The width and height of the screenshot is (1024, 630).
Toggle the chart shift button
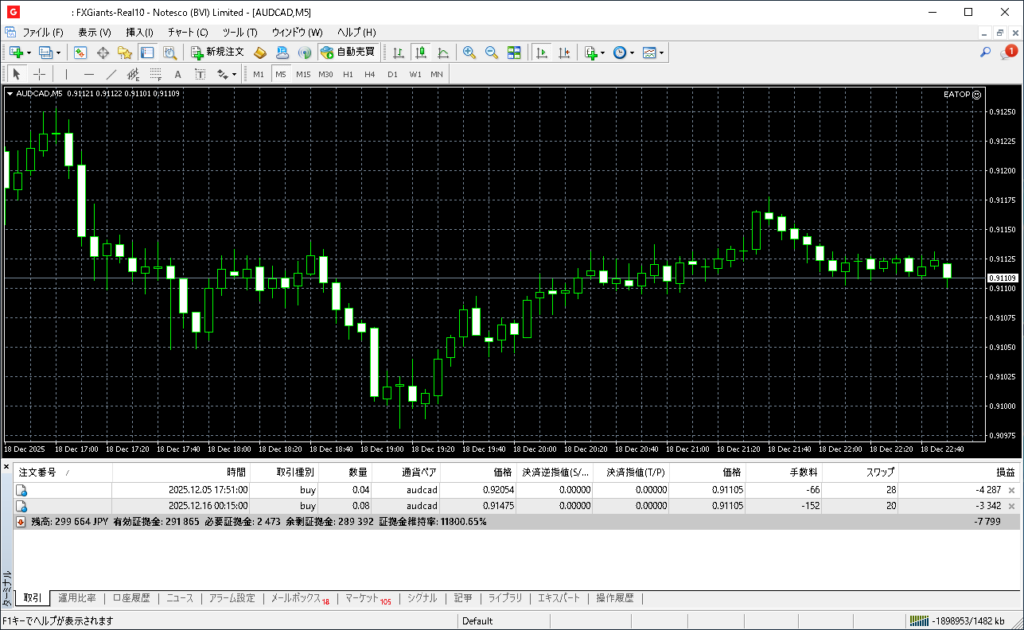pos(564,52)
